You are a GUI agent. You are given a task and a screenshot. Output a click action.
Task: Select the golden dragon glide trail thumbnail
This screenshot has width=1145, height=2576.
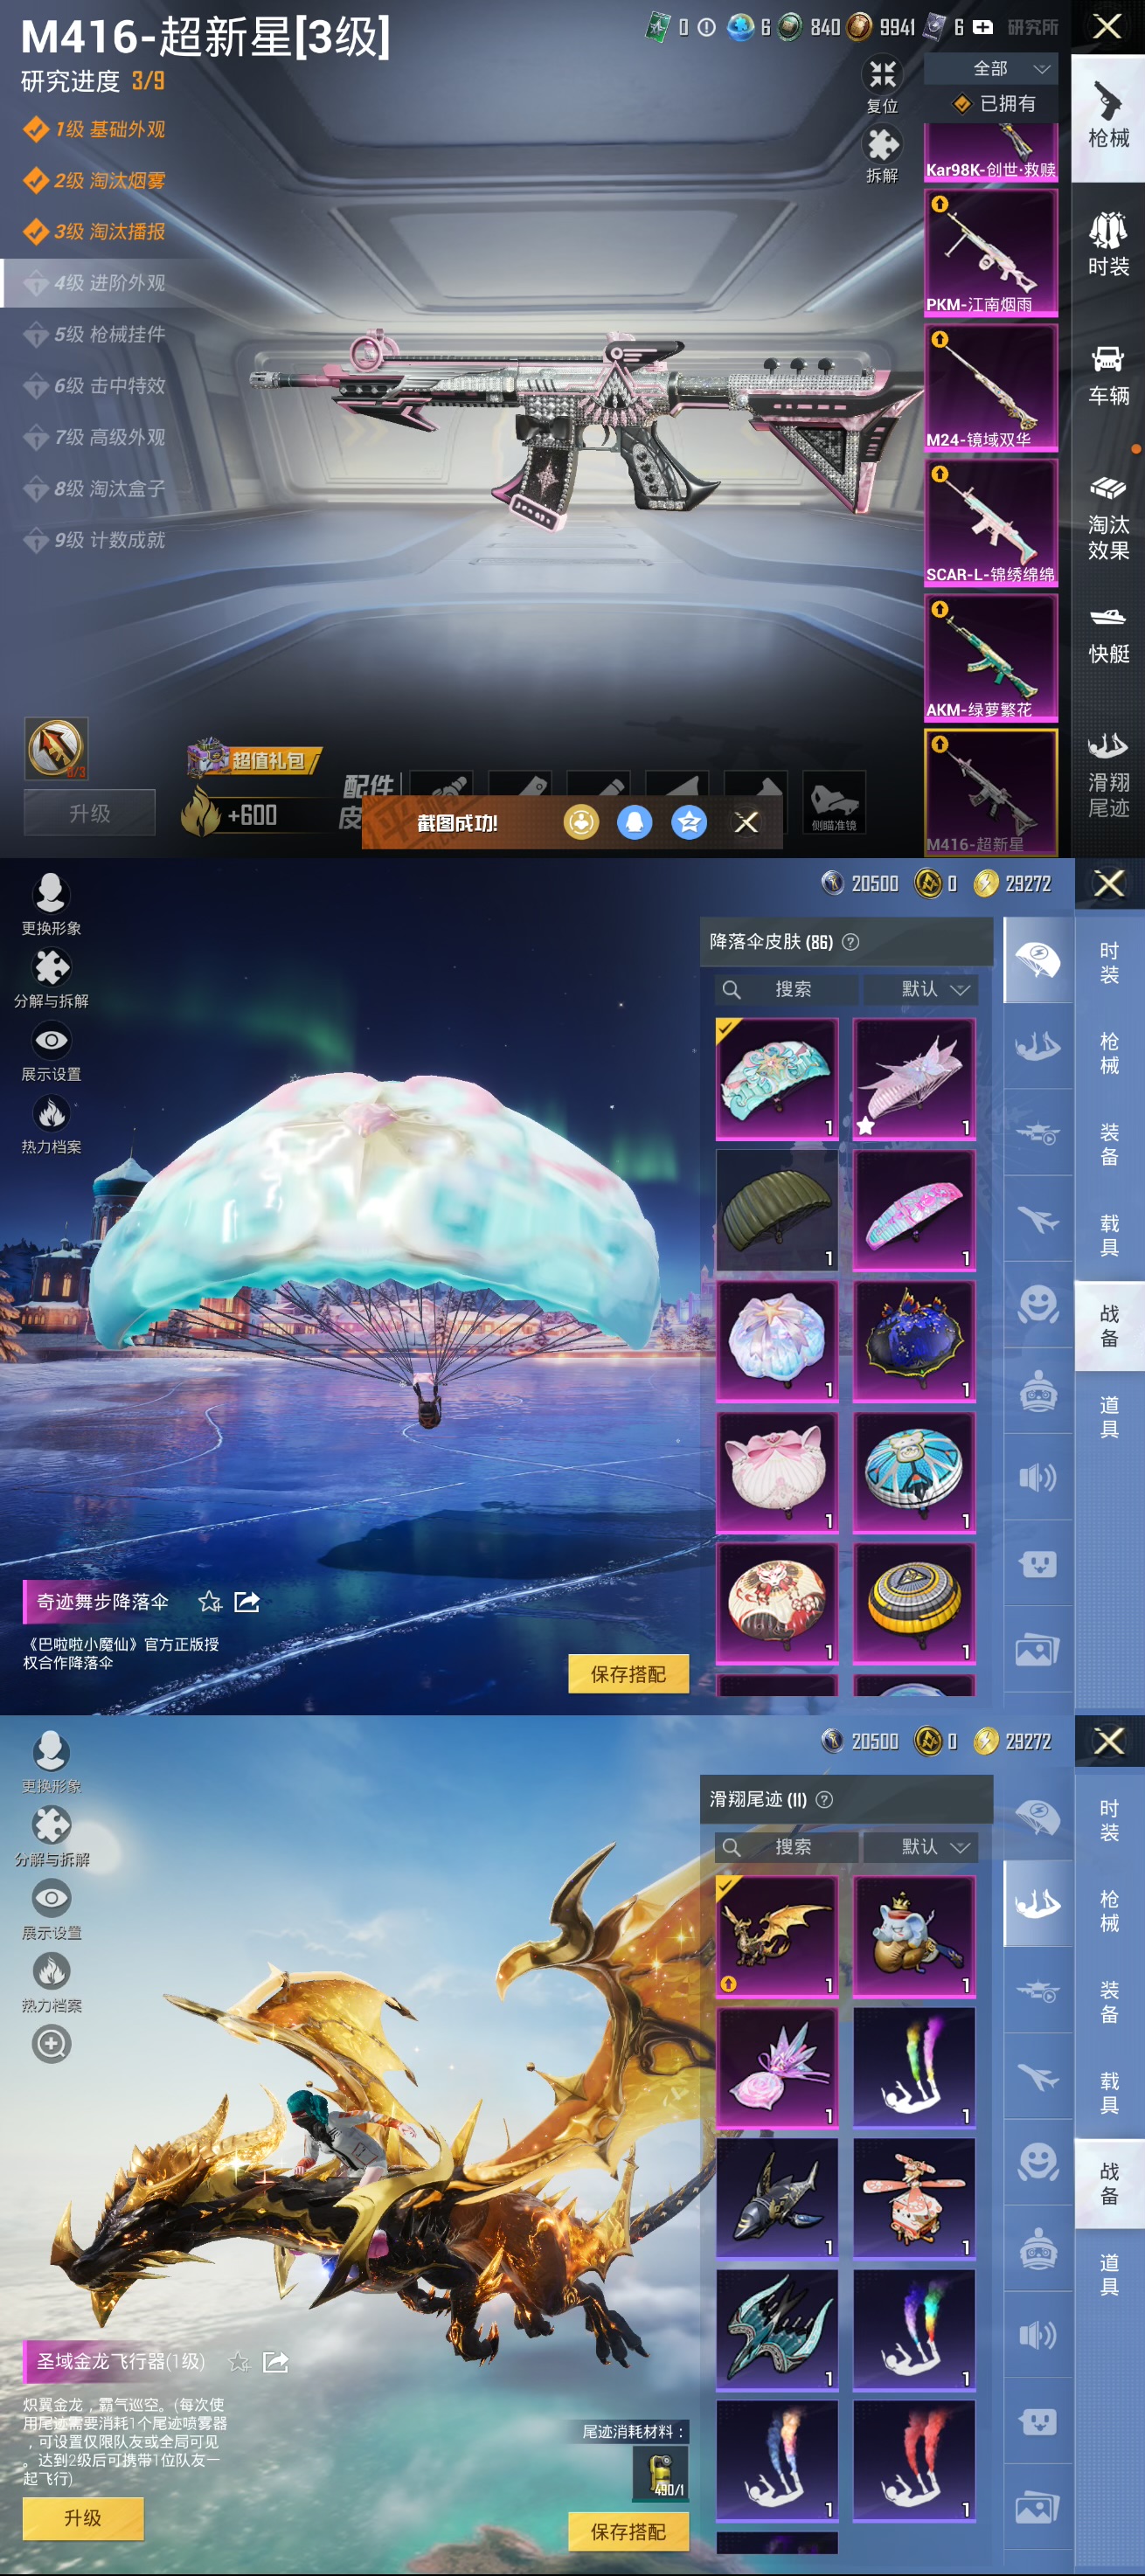(777, 1937)
